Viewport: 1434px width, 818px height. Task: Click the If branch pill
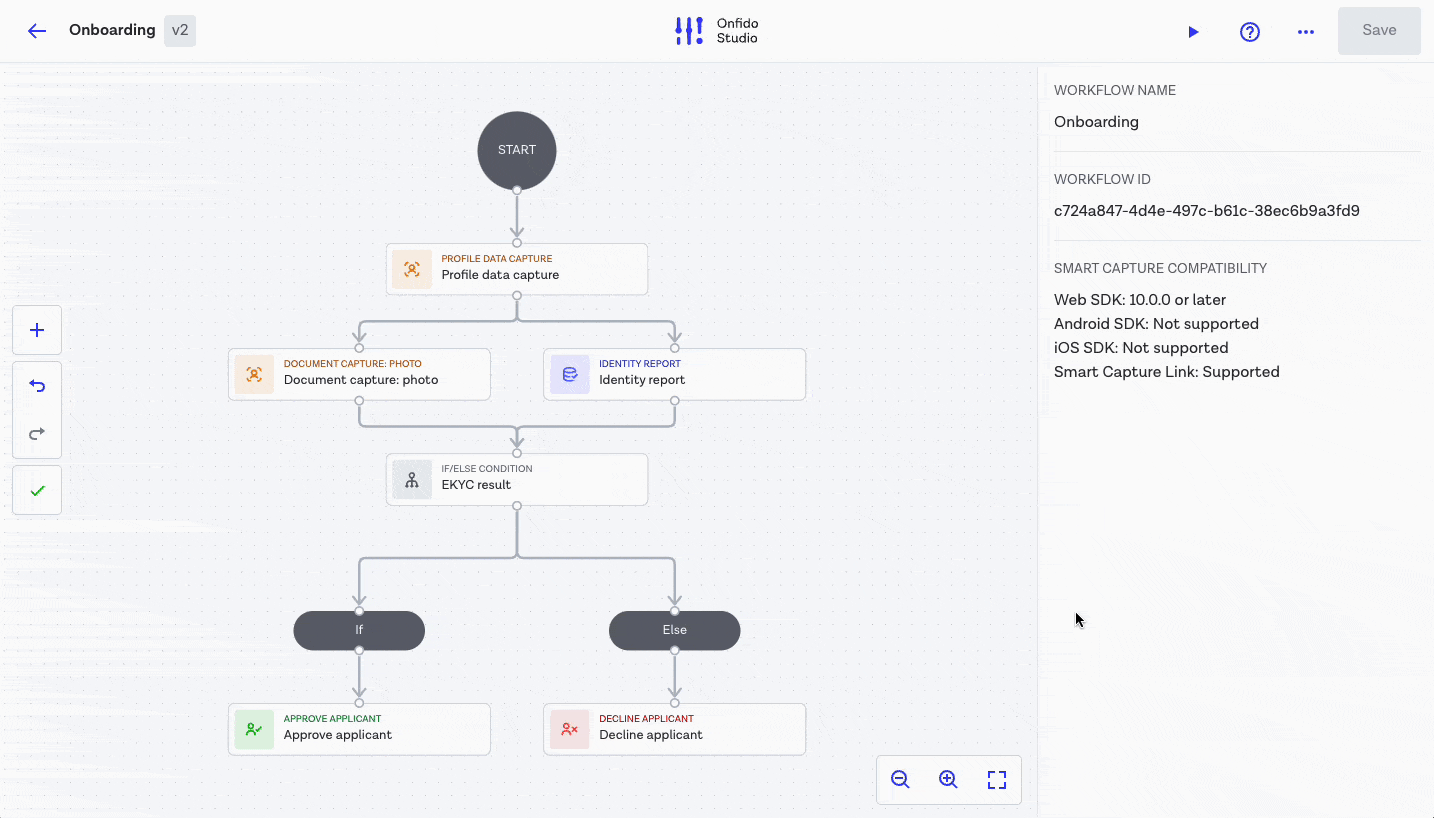pyautogui.click(x=359, y=630)
